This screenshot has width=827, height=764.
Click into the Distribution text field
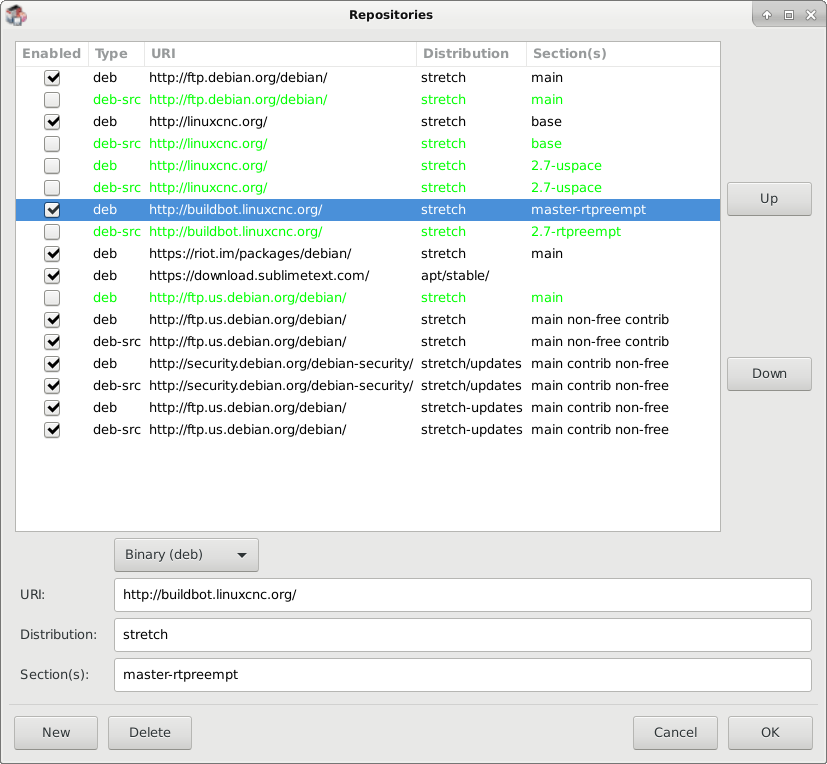463,635
